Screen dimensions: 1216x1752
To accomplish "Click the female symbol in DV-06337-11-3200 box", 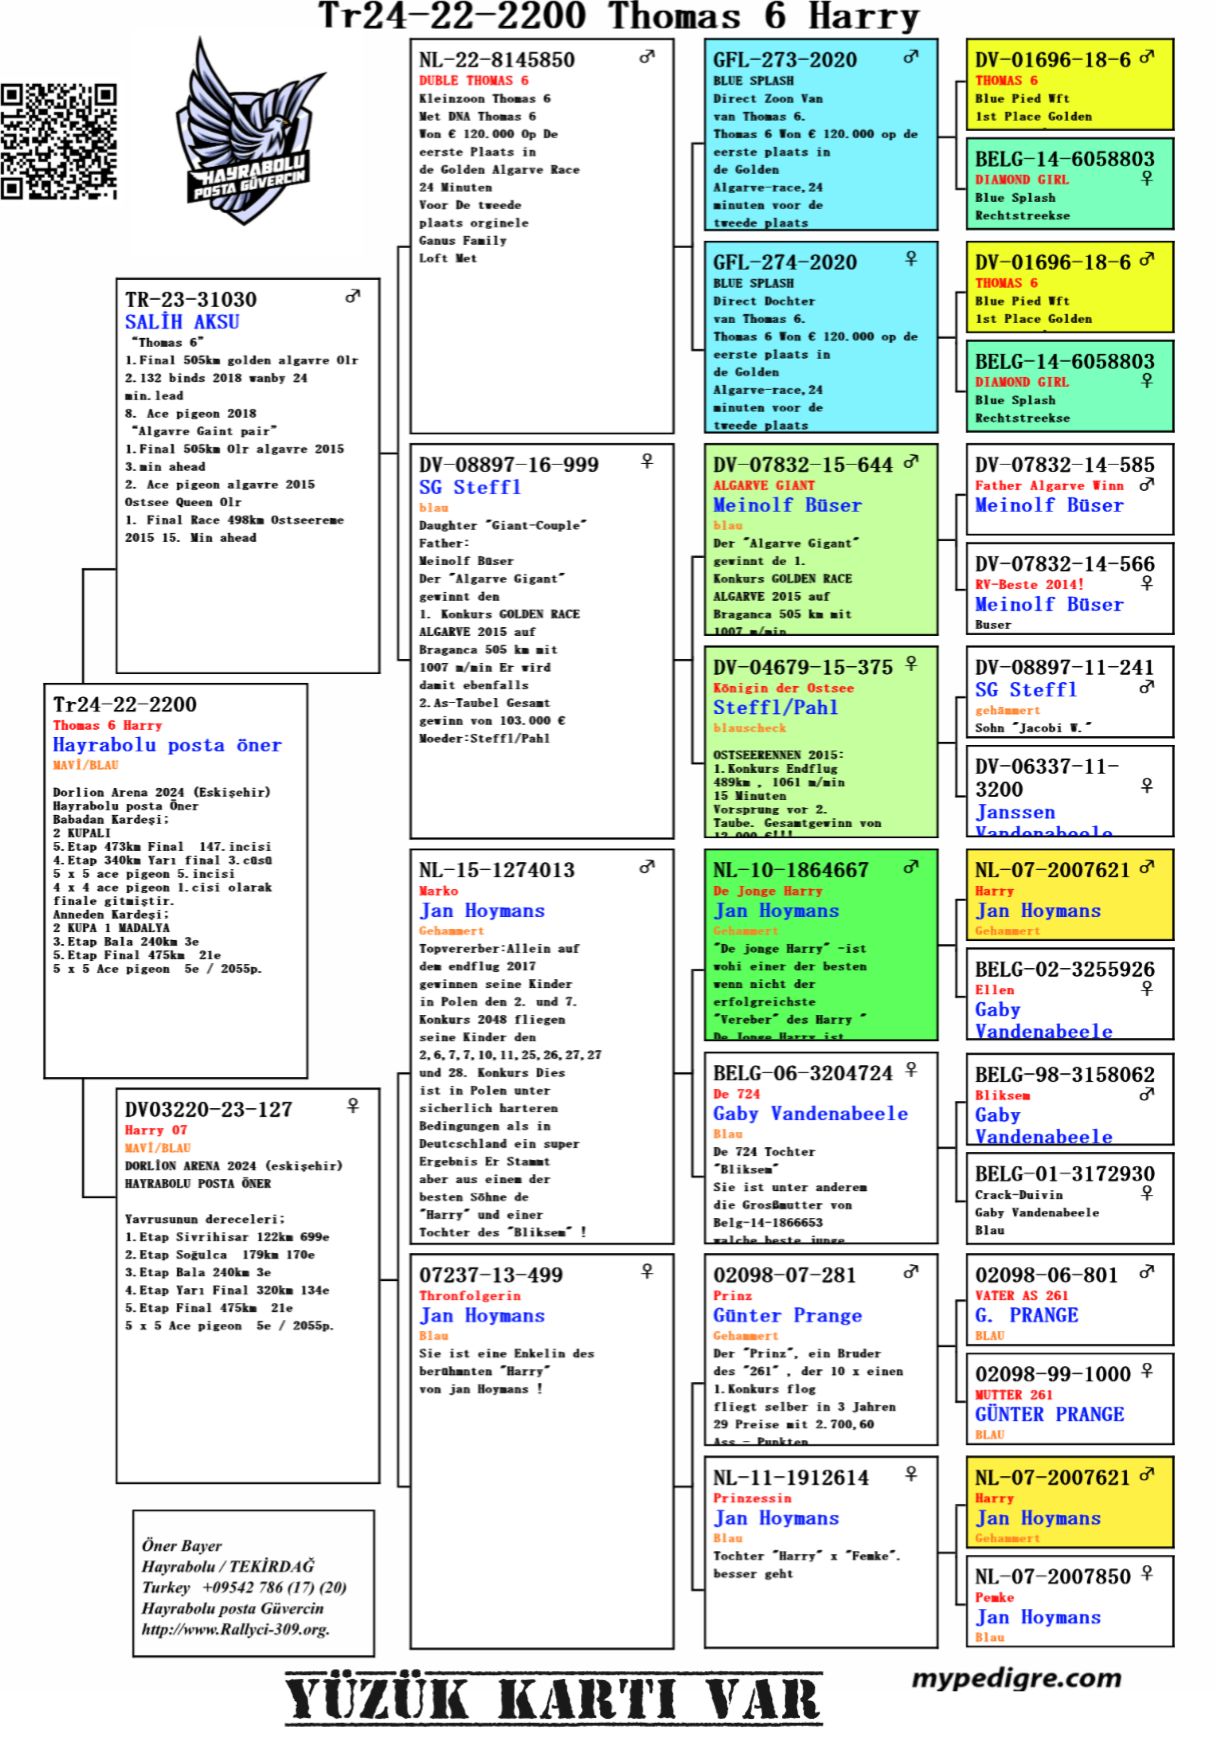I will click(1147, 786).
